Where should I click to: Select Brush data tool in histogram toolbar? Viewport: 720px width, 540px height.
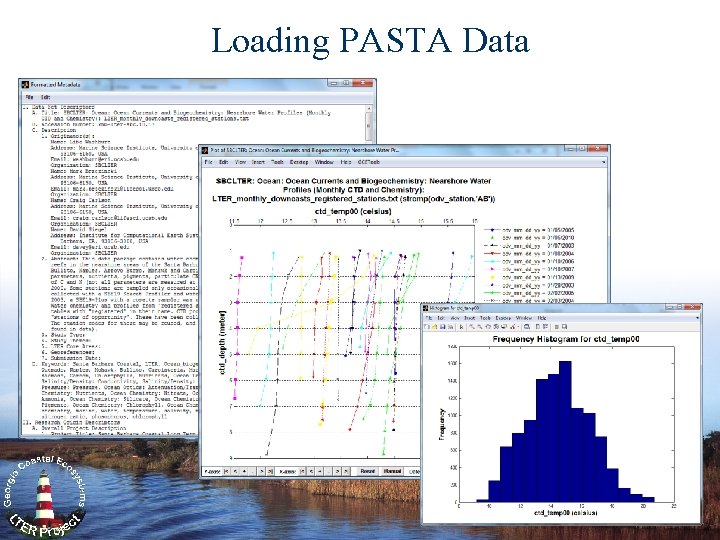coord(512,327)
